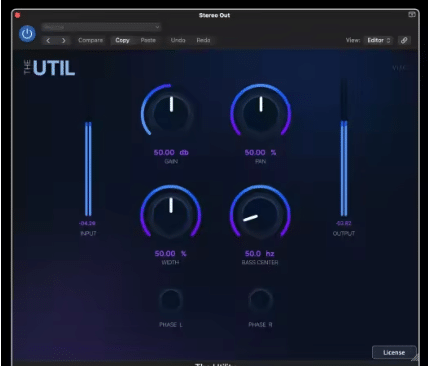
Task: Click the 50.00 db gain value
Action: point(171,153)
